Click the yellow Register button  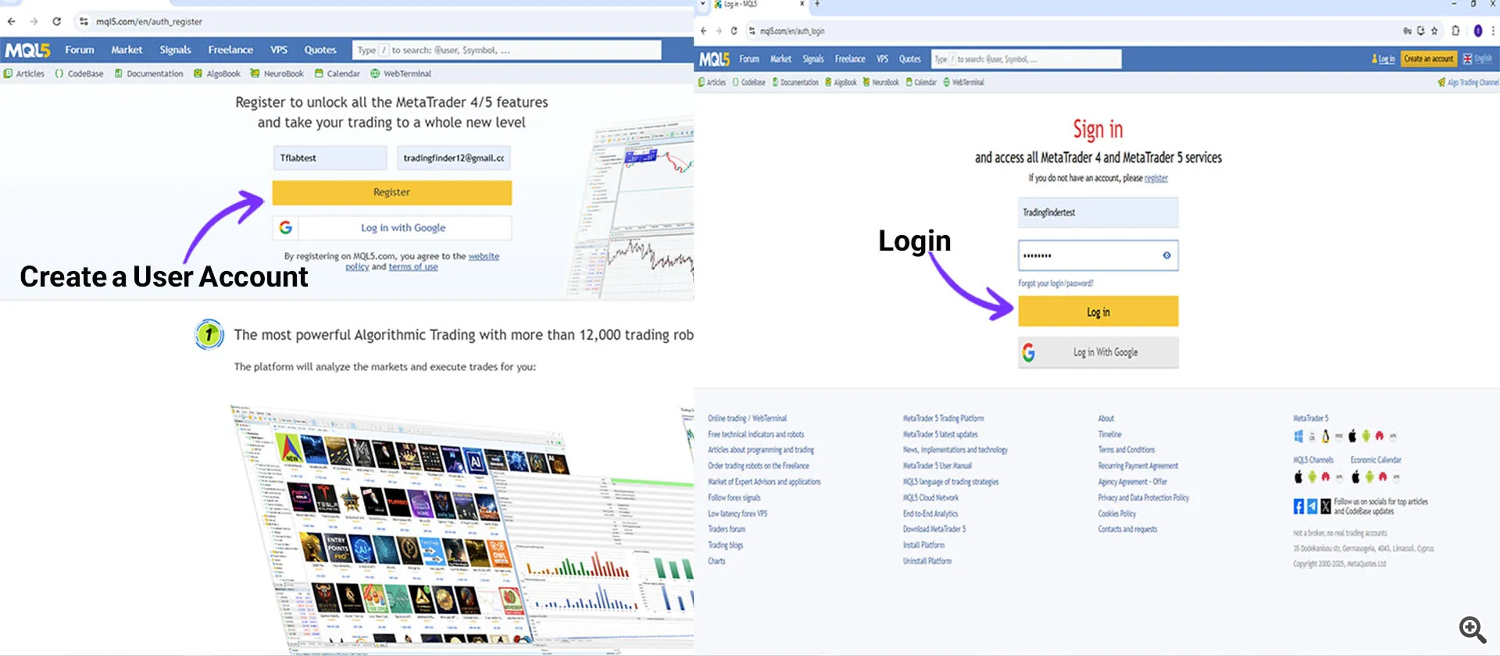coord(392,192)
